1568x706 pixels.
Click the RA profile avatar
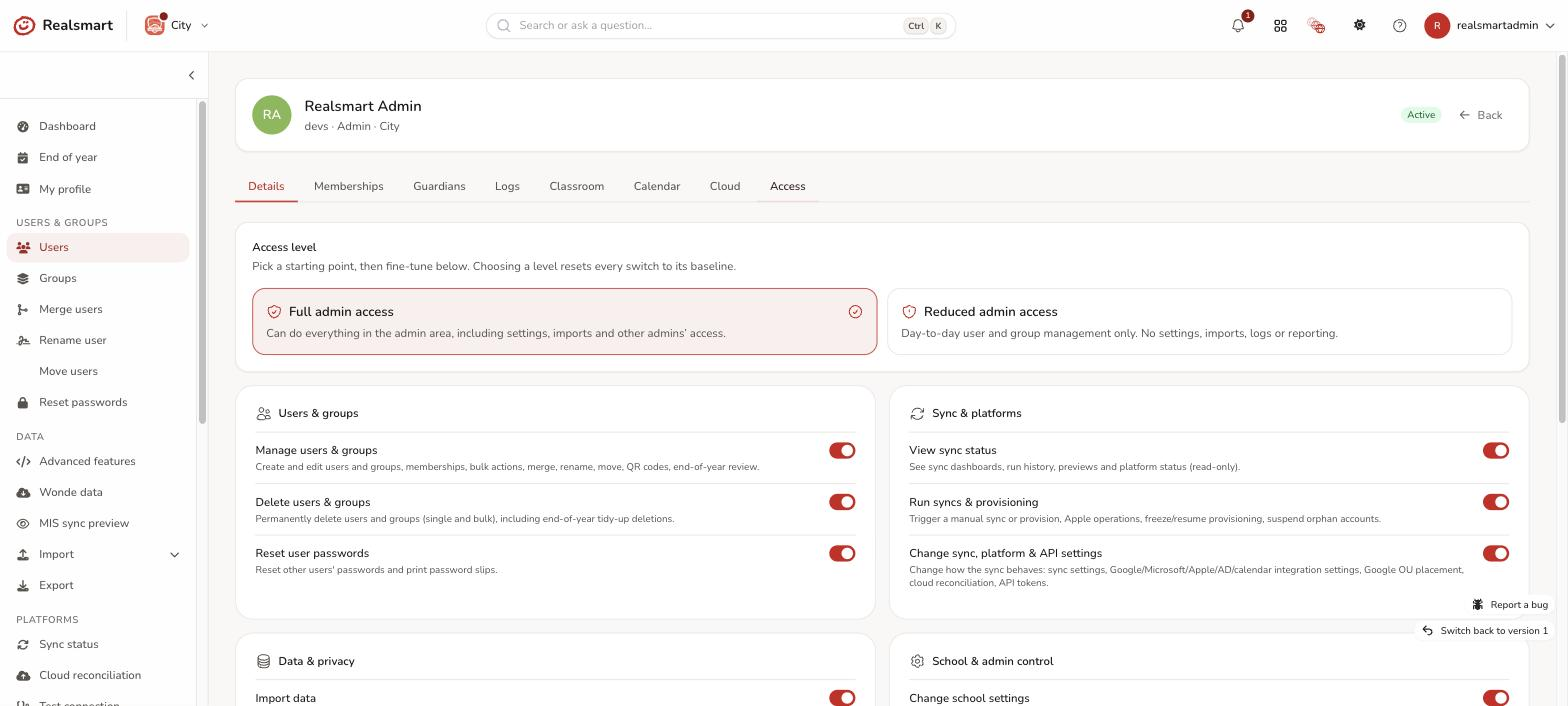[x=272, y=115]
